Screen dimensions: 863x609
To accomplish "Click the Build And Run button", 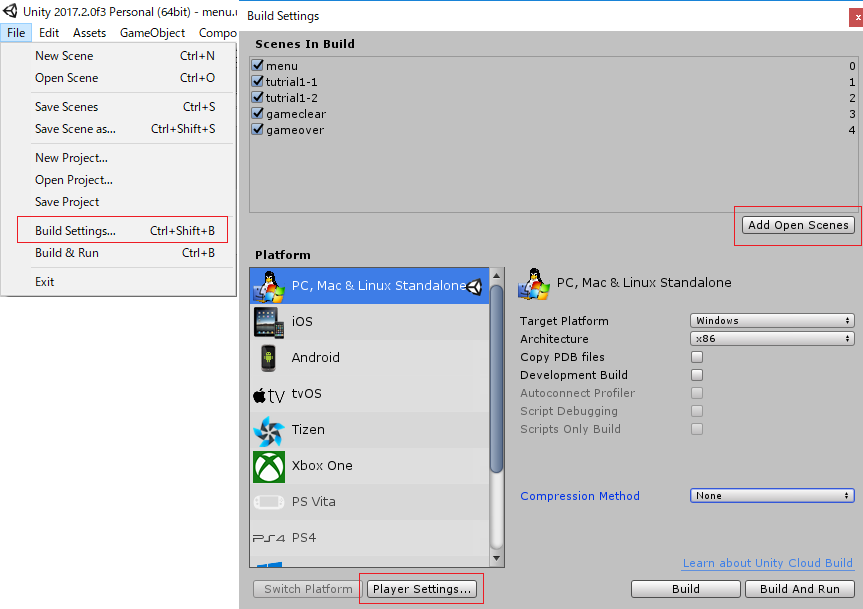I will click(x=800, y=589).
